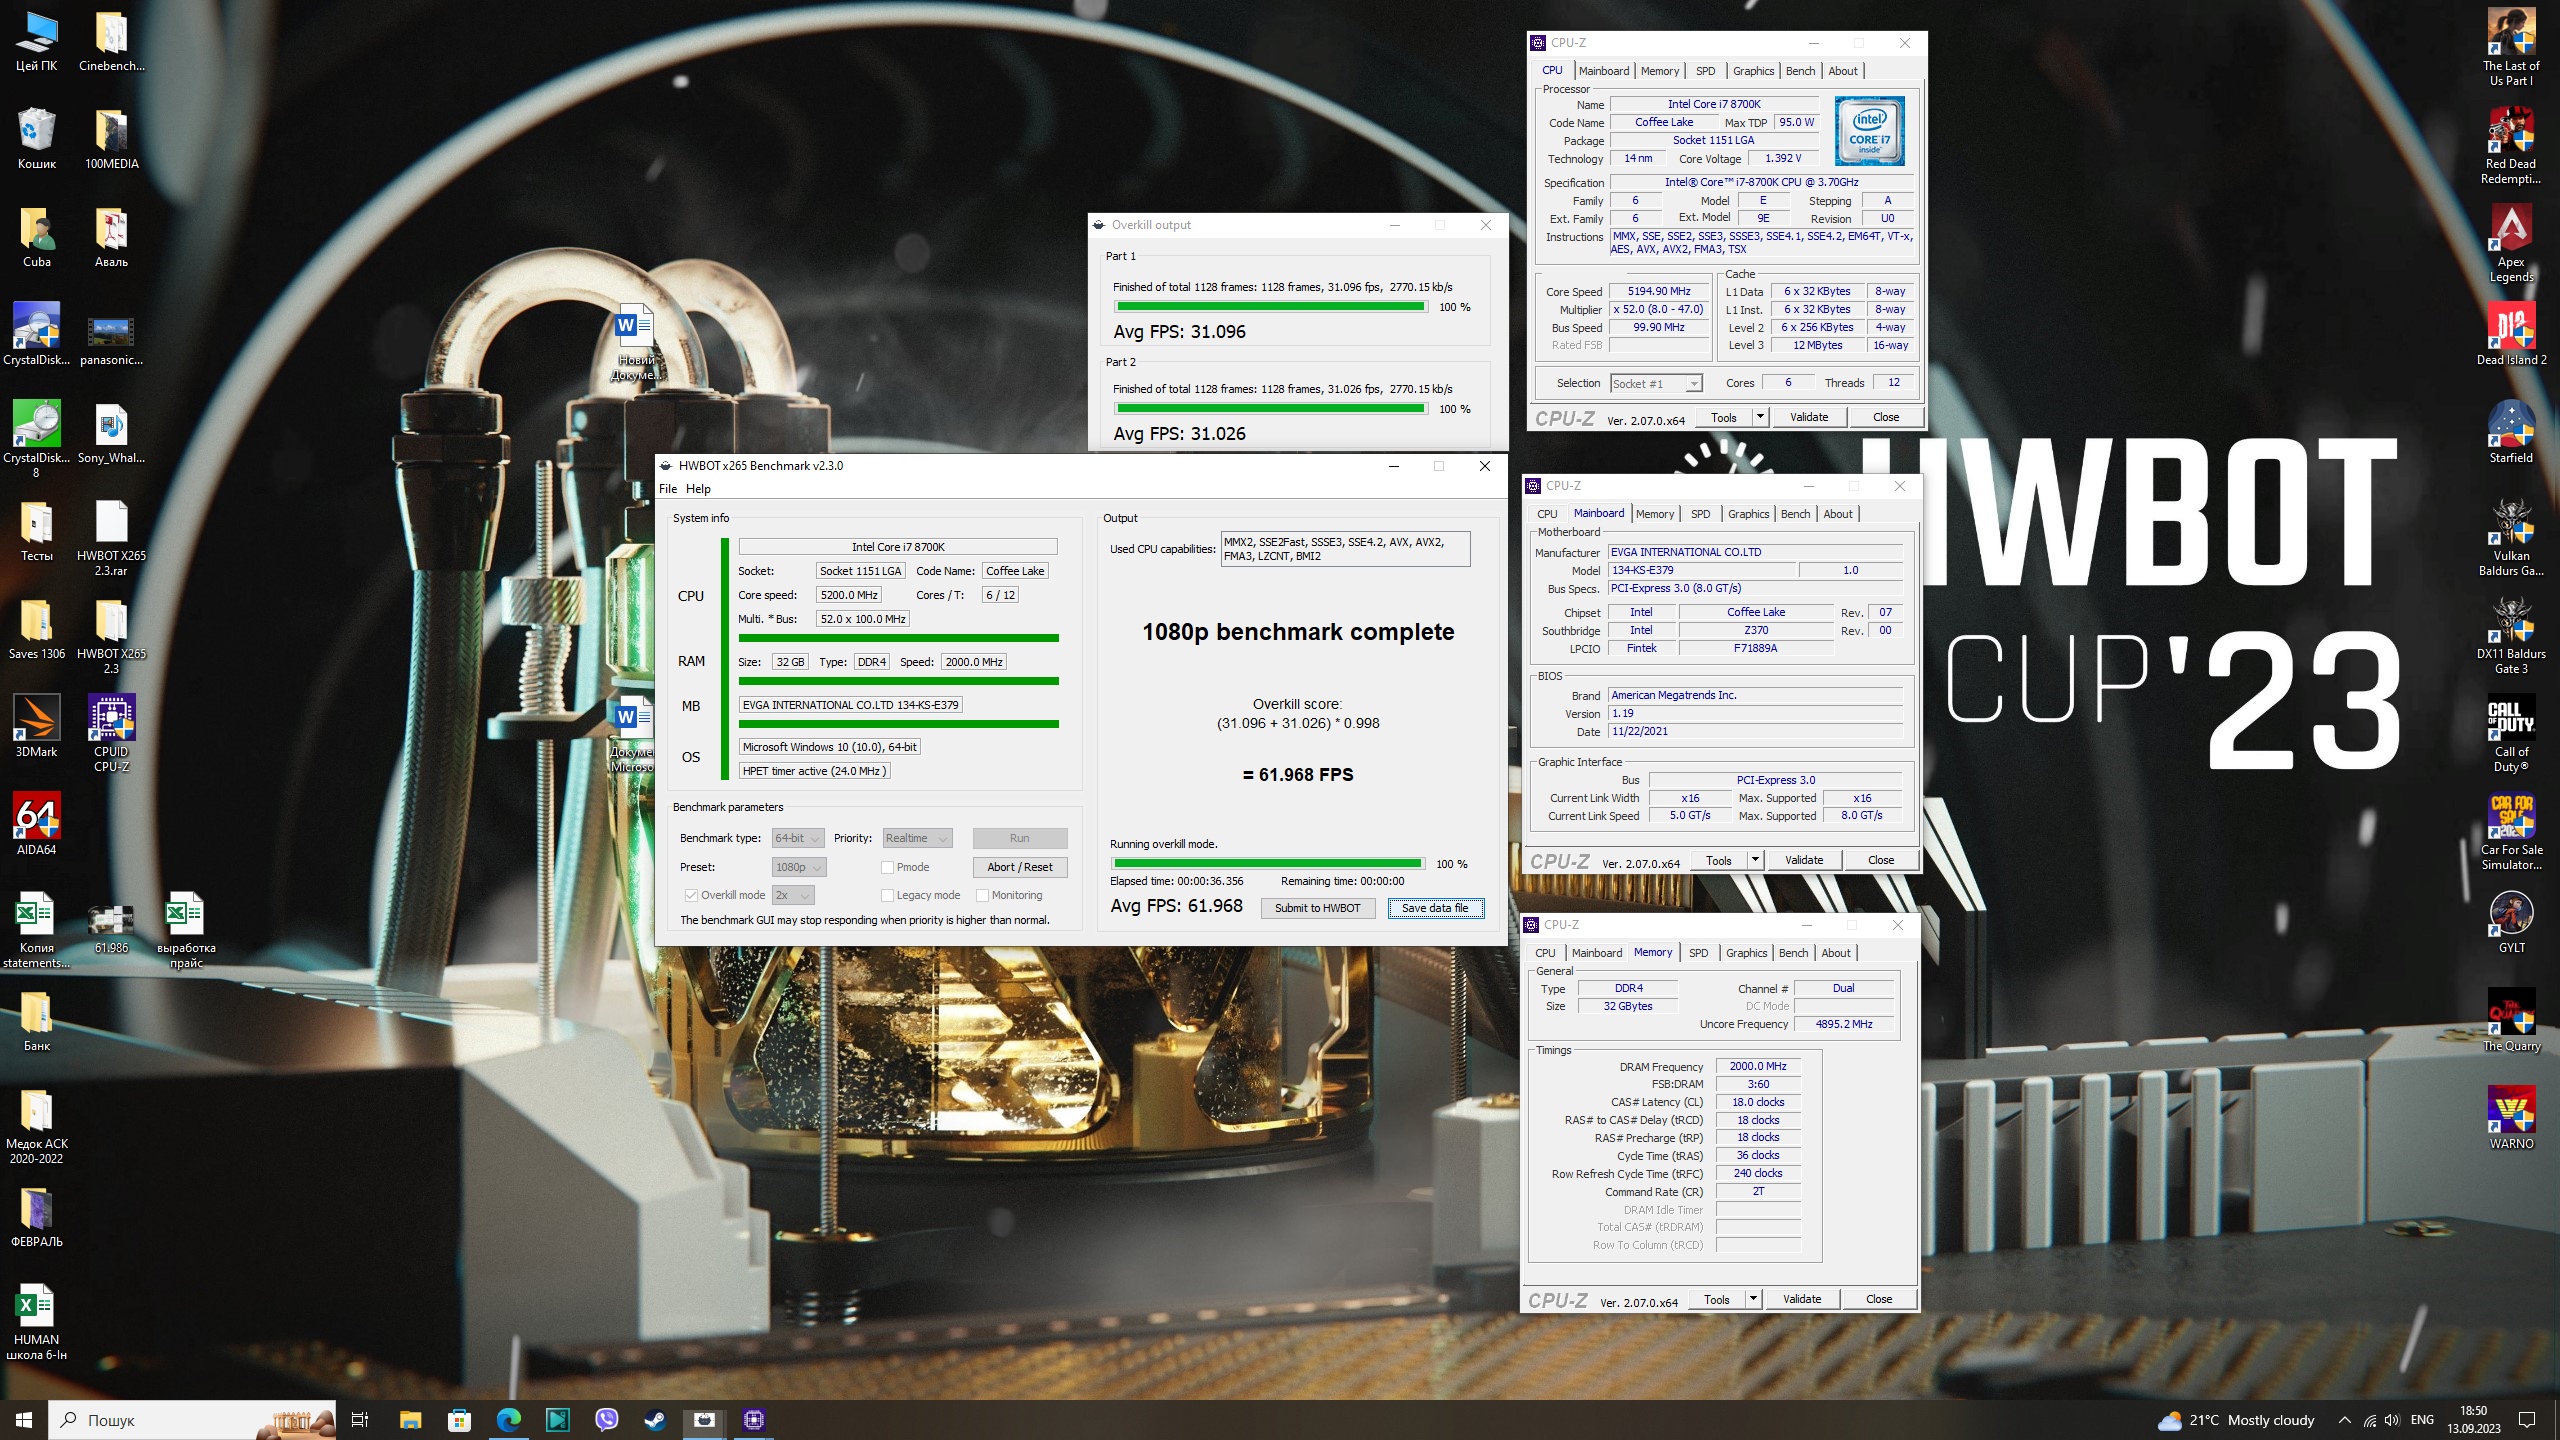
Task: Open the File menu in HWBOT x265
Action: [x=668, y=489]
